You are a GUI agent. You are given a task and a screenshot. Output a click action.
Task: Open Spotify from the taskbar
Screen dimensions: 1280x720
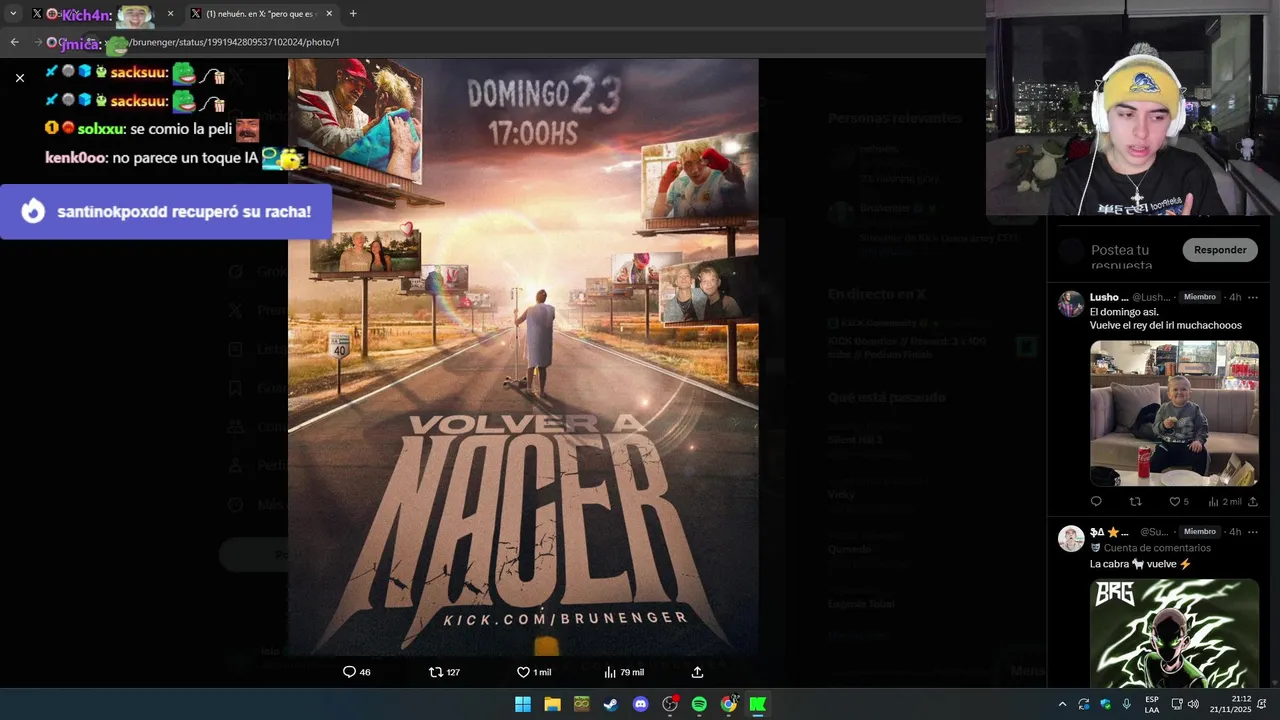pyautogui.click(x=699, y=704)
